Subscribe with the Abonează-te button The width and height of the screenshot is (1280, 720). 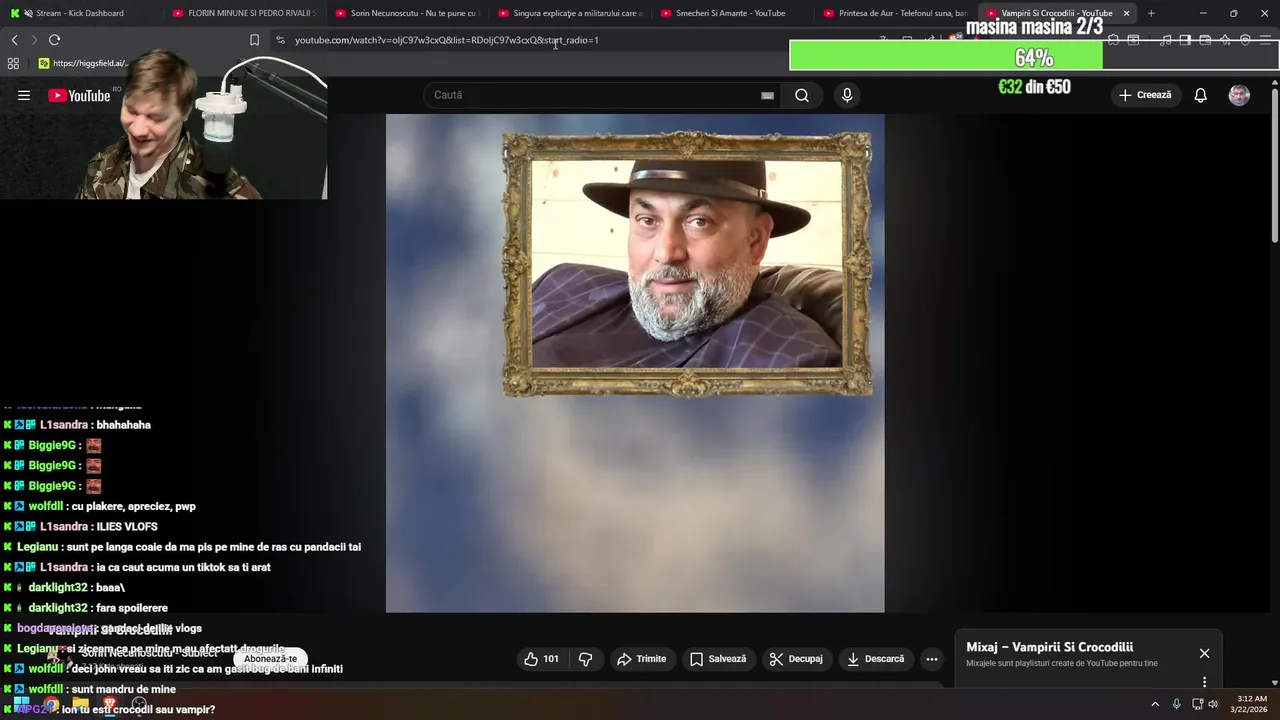270,659
